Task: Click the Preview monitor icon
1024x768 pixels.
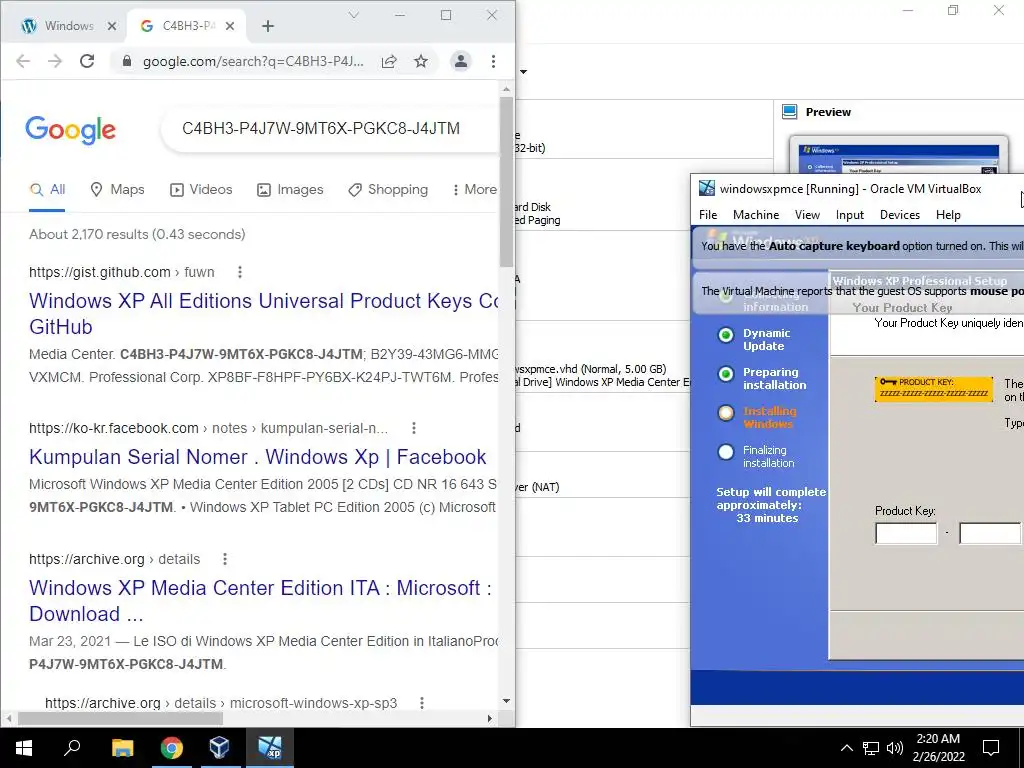Action: [790, 112]
